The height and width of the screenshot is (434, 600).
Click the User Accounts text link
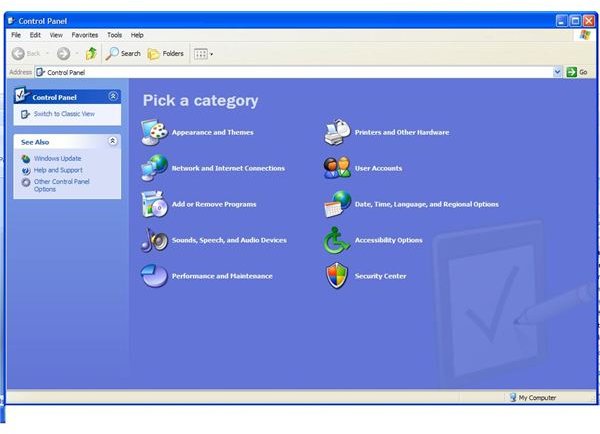click(378, 168)
